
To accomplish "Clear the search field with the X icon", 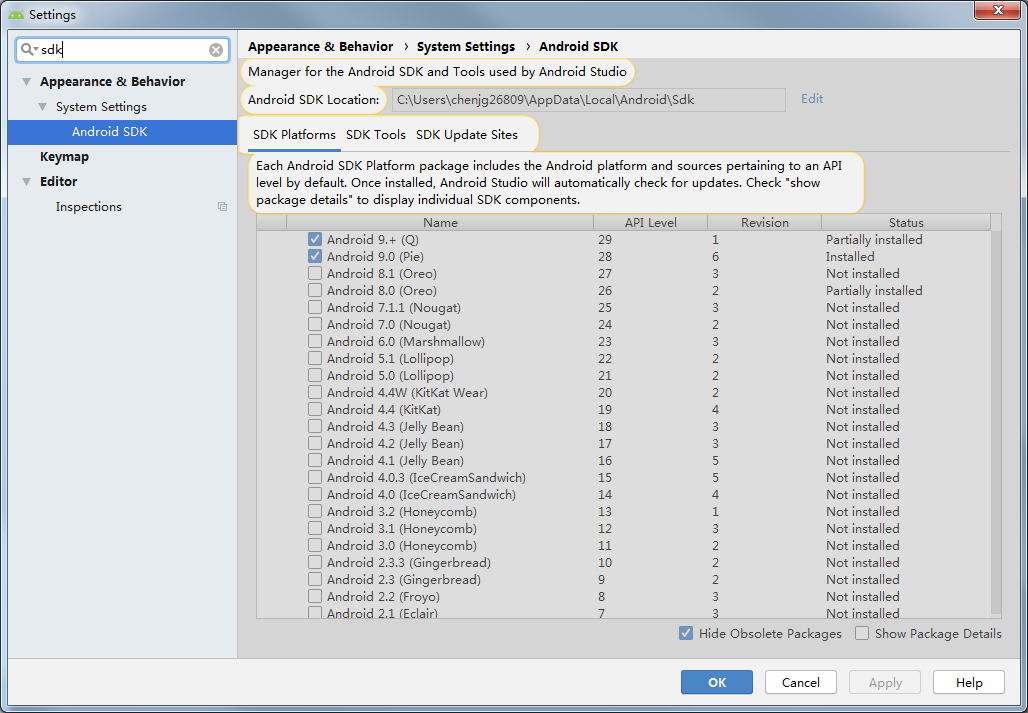I will coord(216,50).
